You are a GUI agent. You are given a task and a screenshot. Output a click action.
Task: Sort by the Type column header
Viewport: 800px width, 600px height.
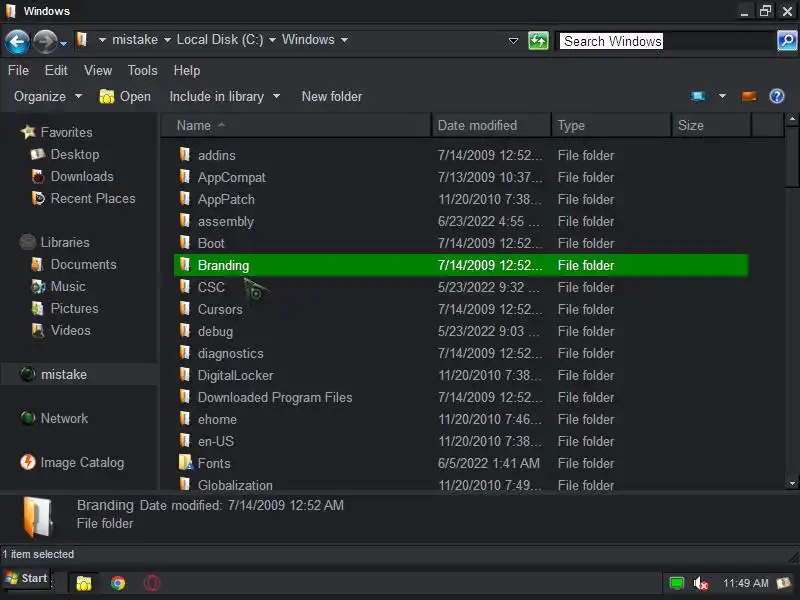(x=611, y=125)
